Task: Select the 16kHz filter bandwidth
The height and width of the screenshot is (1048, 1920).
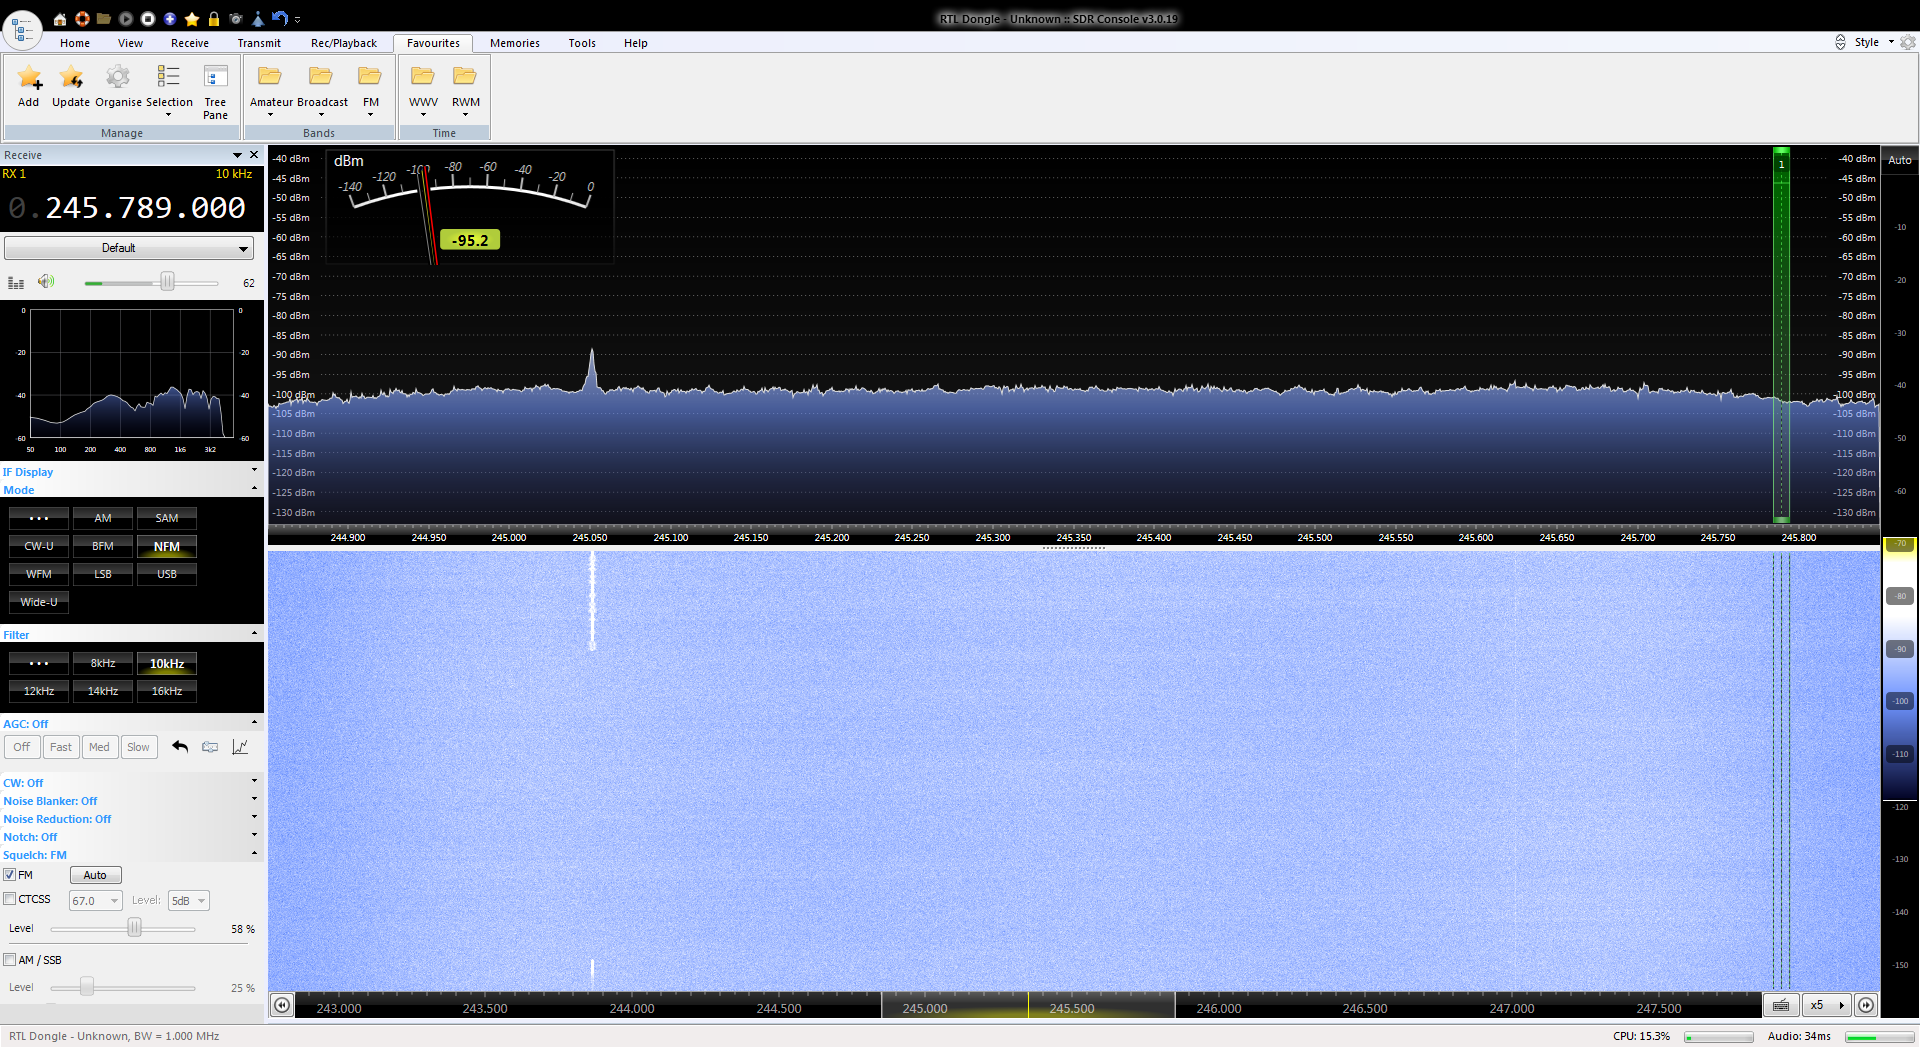Action: (x=167, y=691)
